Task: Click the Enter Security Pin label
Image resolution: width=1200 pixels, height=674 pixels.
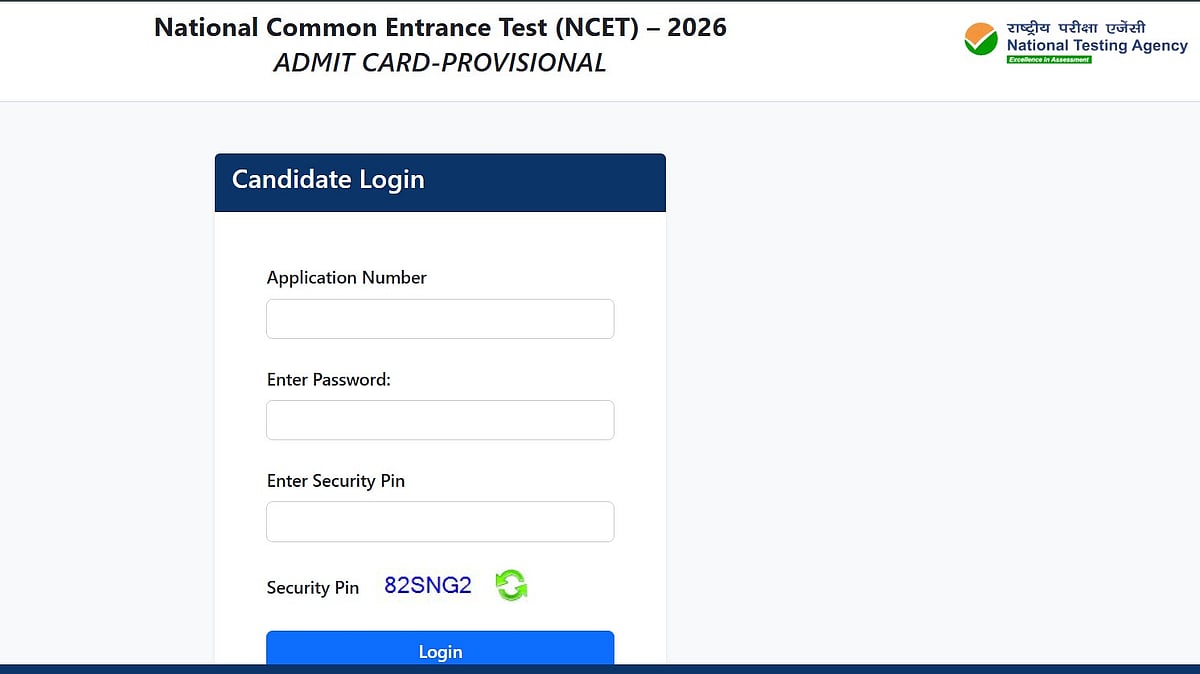Action: (x=335, y=481)
